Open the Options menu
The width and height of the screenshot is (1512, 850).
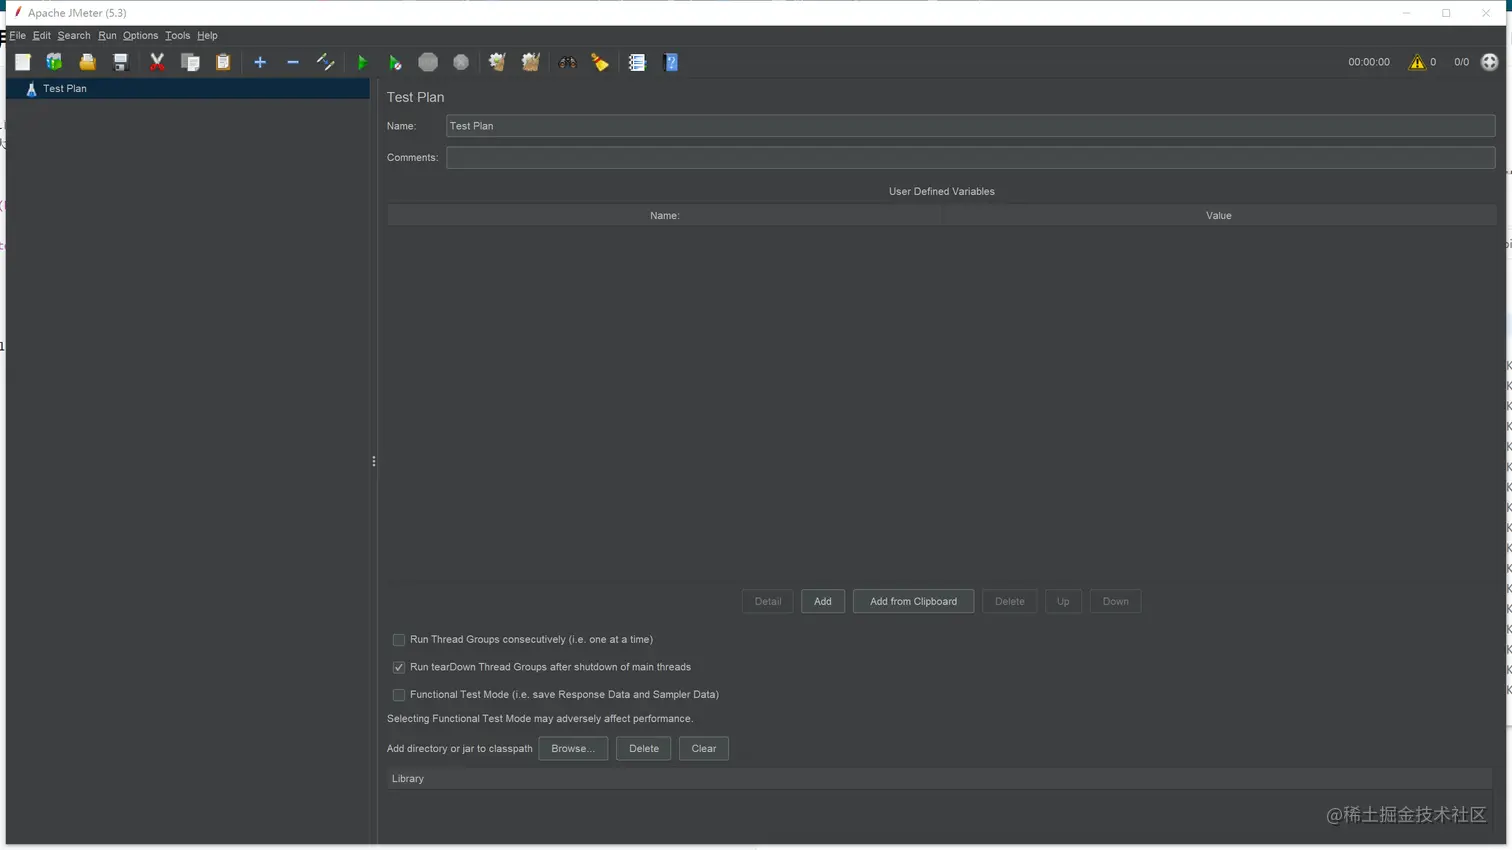140,35
